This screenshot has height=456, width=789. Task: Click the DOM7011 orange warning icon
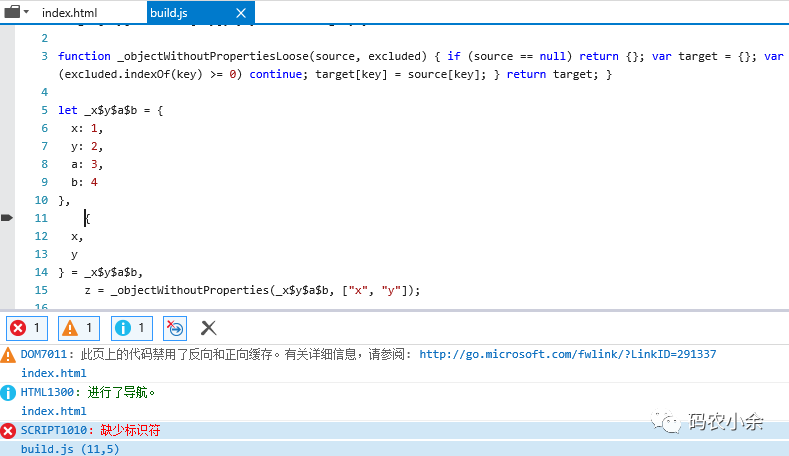8,354
